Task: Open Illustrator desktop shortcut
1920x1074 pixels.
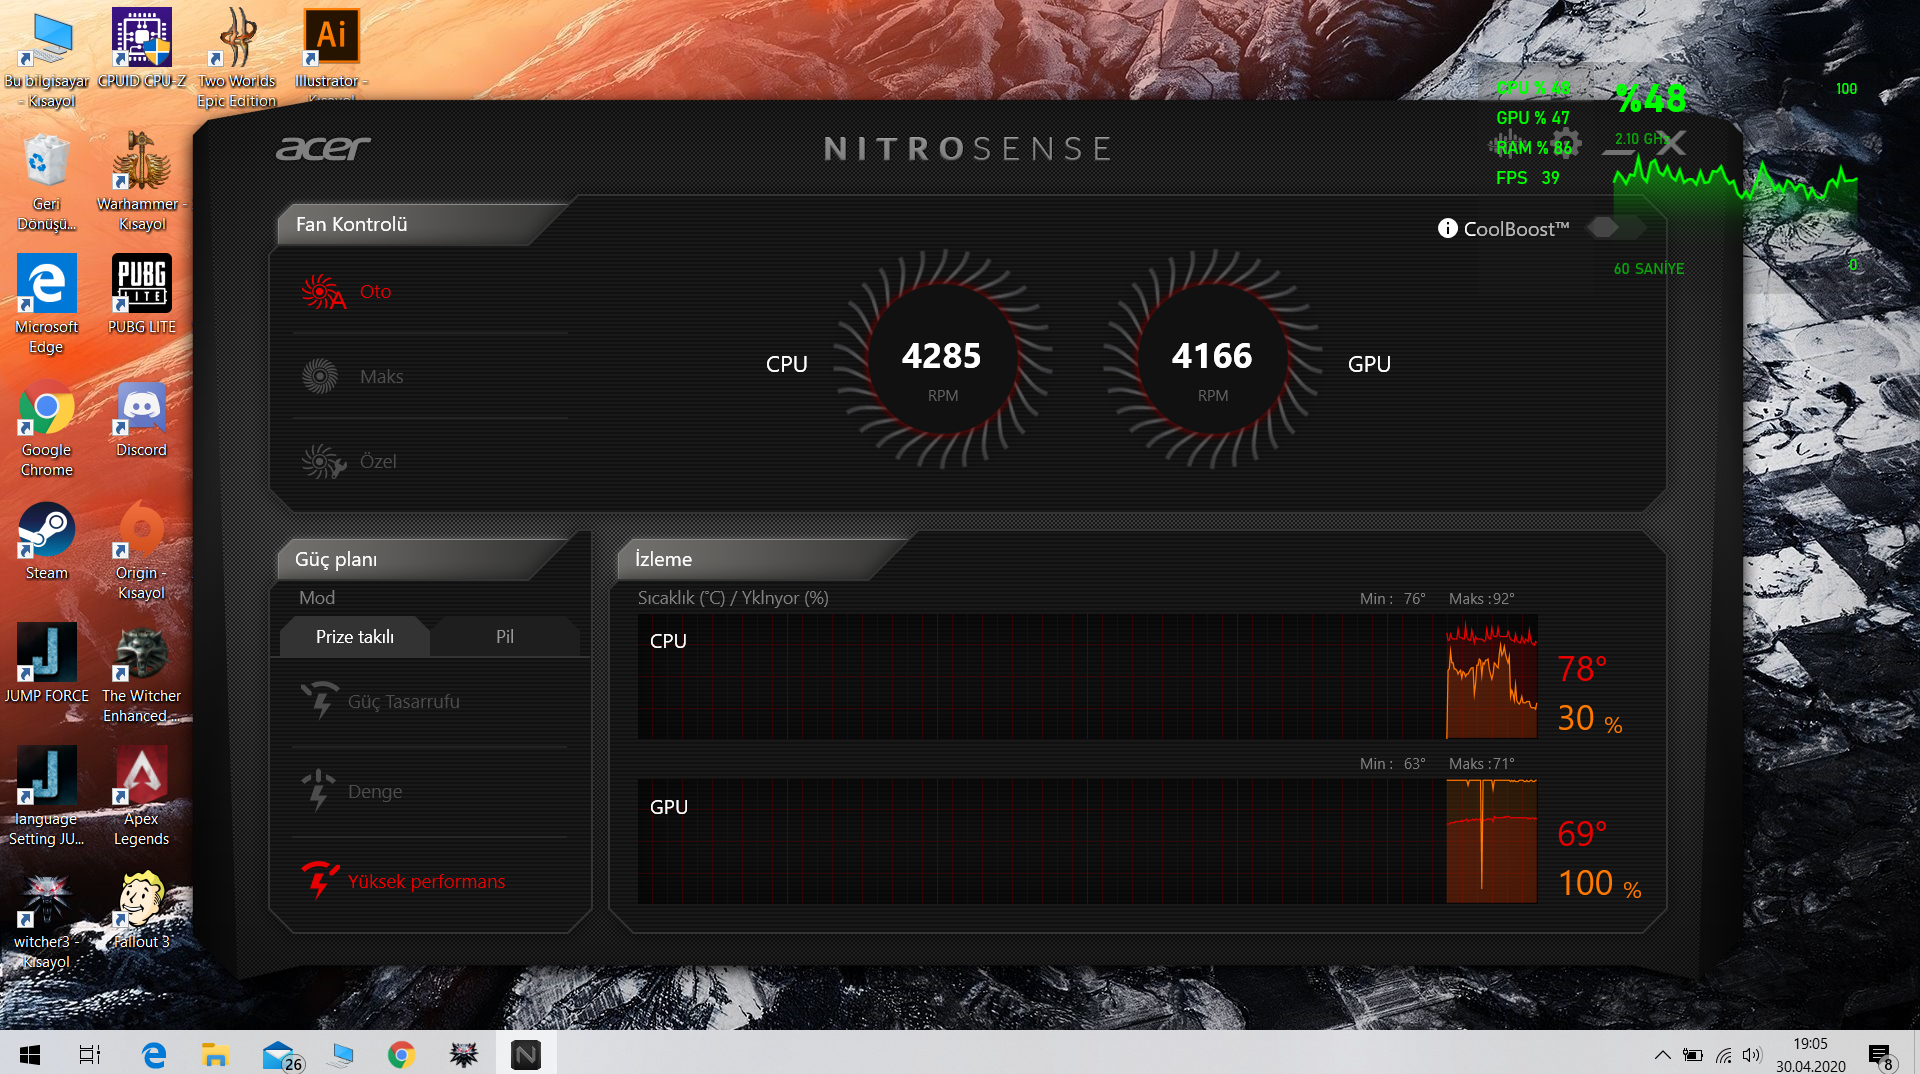Action: (x=332, y=52)
